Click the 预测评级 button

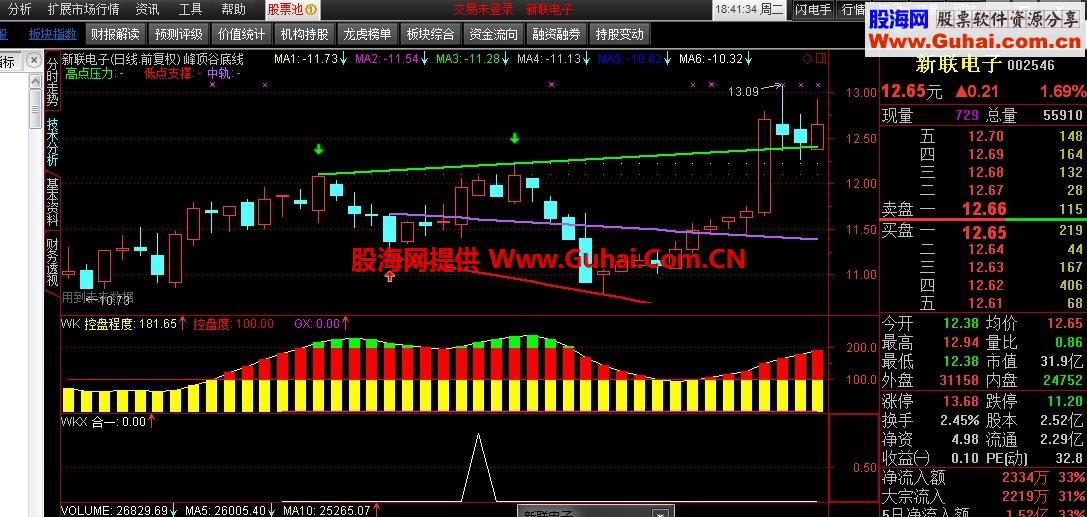tap(179, 33)
